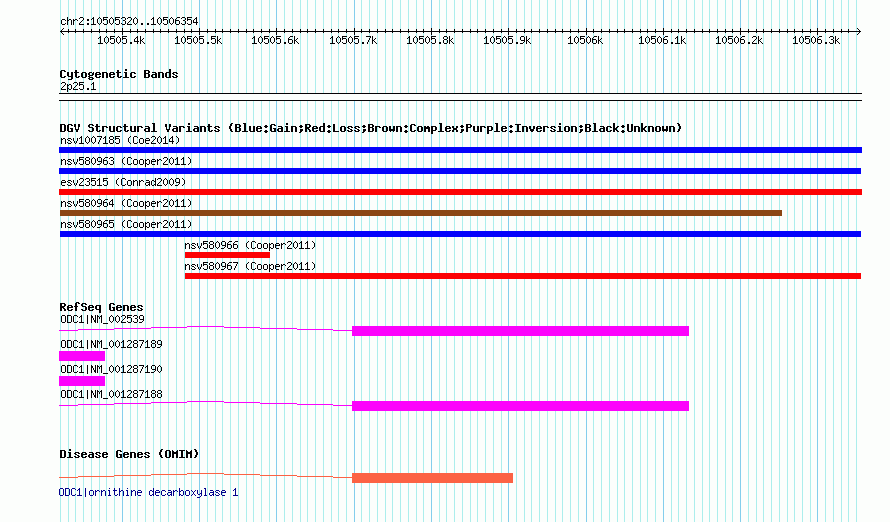Viewport: 890px width, 522px height.
Task: Click the 10506.1k ruler tick label
Action: coord(662,40)
